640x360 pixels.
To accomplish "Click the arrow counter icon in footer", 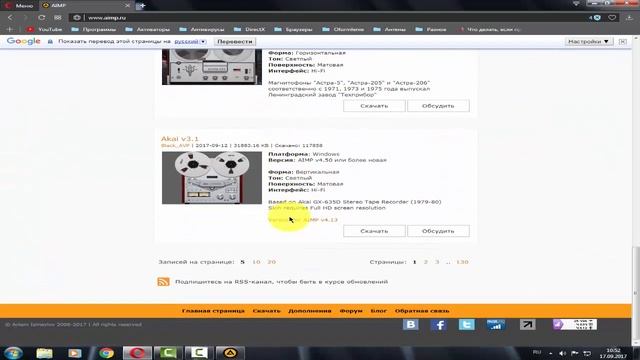I will [x=527, y=325].
